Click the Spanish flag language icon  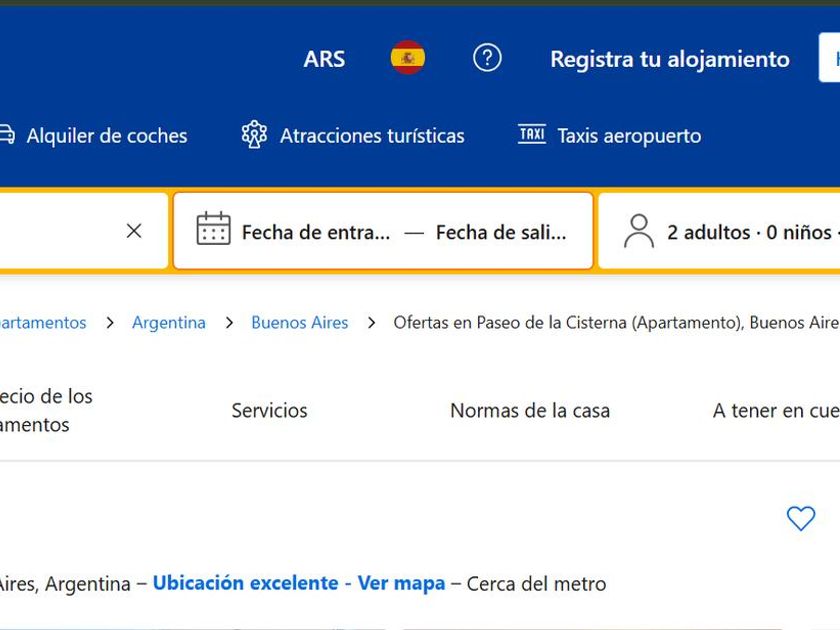tap(407, 58)
